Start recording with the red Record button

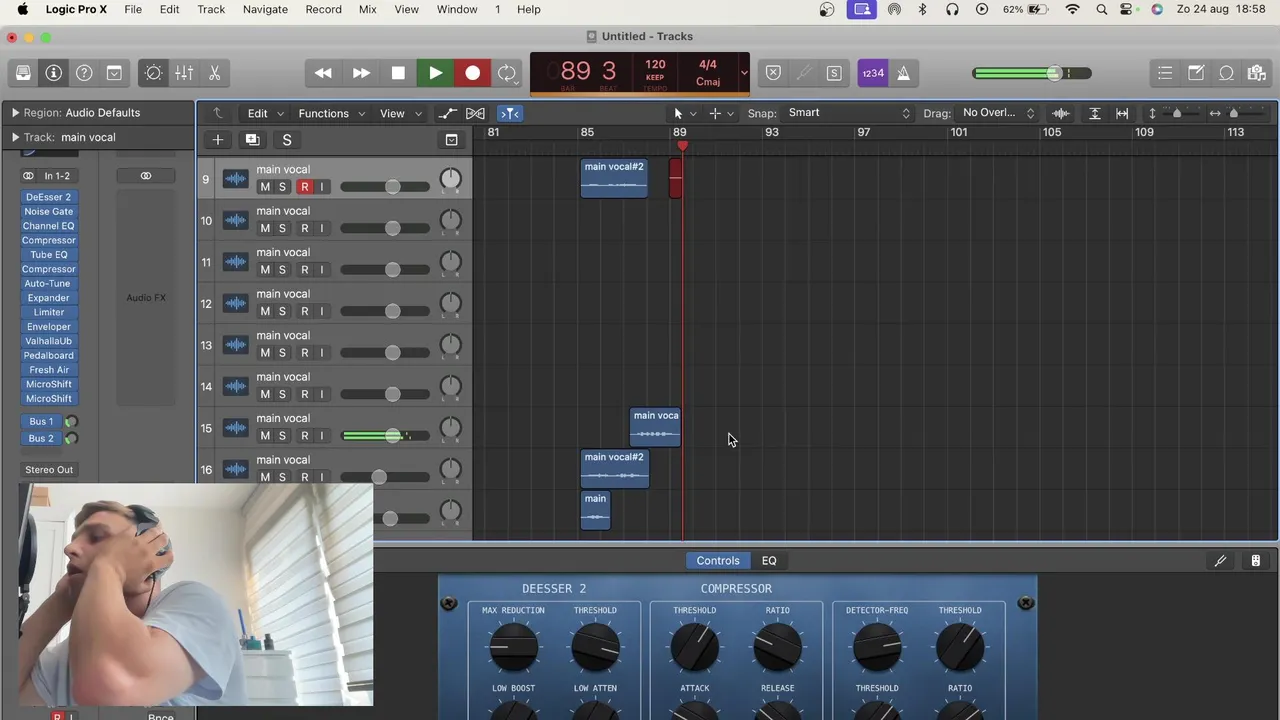coord(473,73)
